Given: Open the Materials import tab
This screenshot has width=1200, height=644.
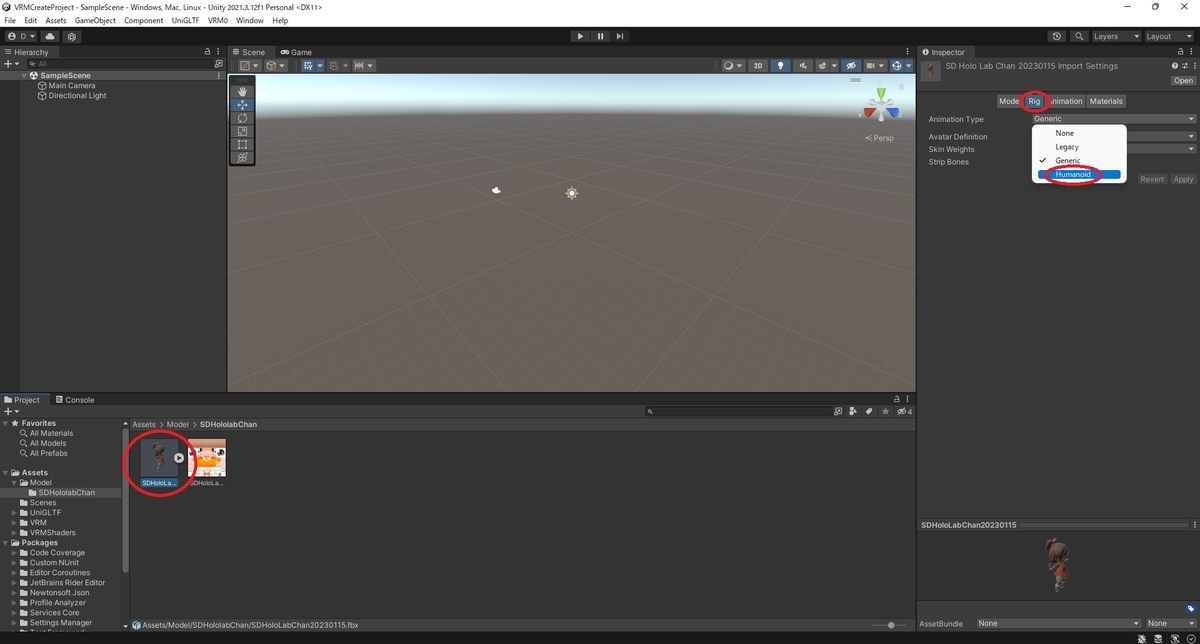Looking at the screenshot, I should [1106, 101].
